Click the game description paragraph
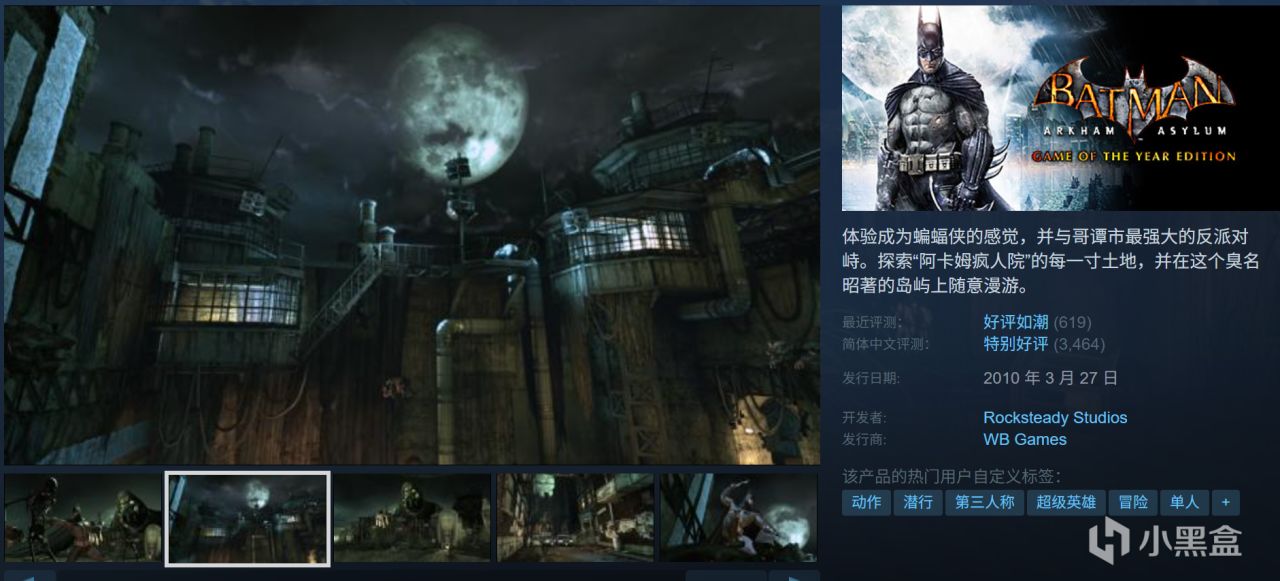The image size is (1280, 581). (x=1052, y=262)
